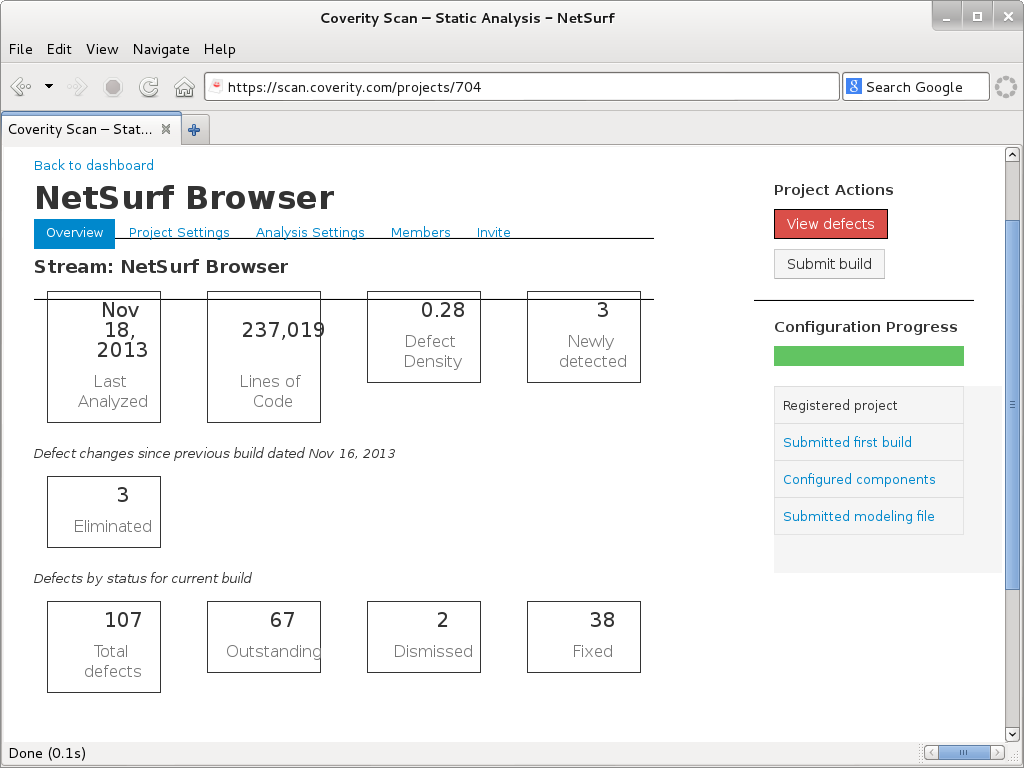
Task: Click the horizontal scrollbar thumb
Action: coord(963,752)
